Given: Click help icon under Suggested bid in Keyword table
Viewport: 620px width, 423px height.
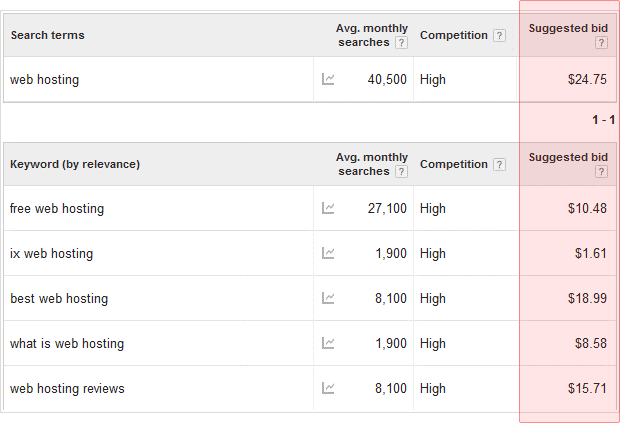Looking at the screenshot, I should coord(601,171).
